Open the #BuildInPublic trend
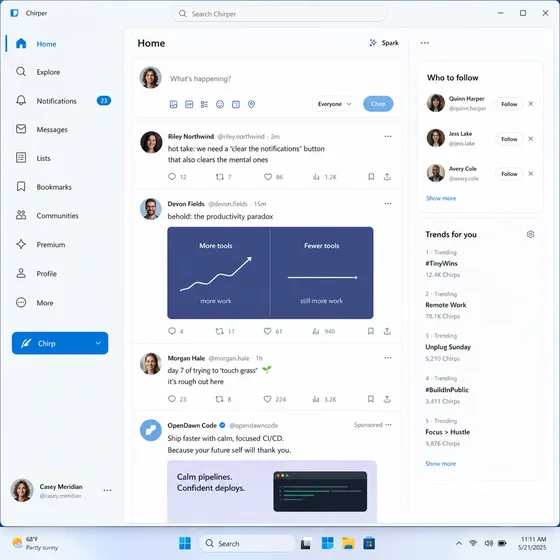 click(447, 390)
